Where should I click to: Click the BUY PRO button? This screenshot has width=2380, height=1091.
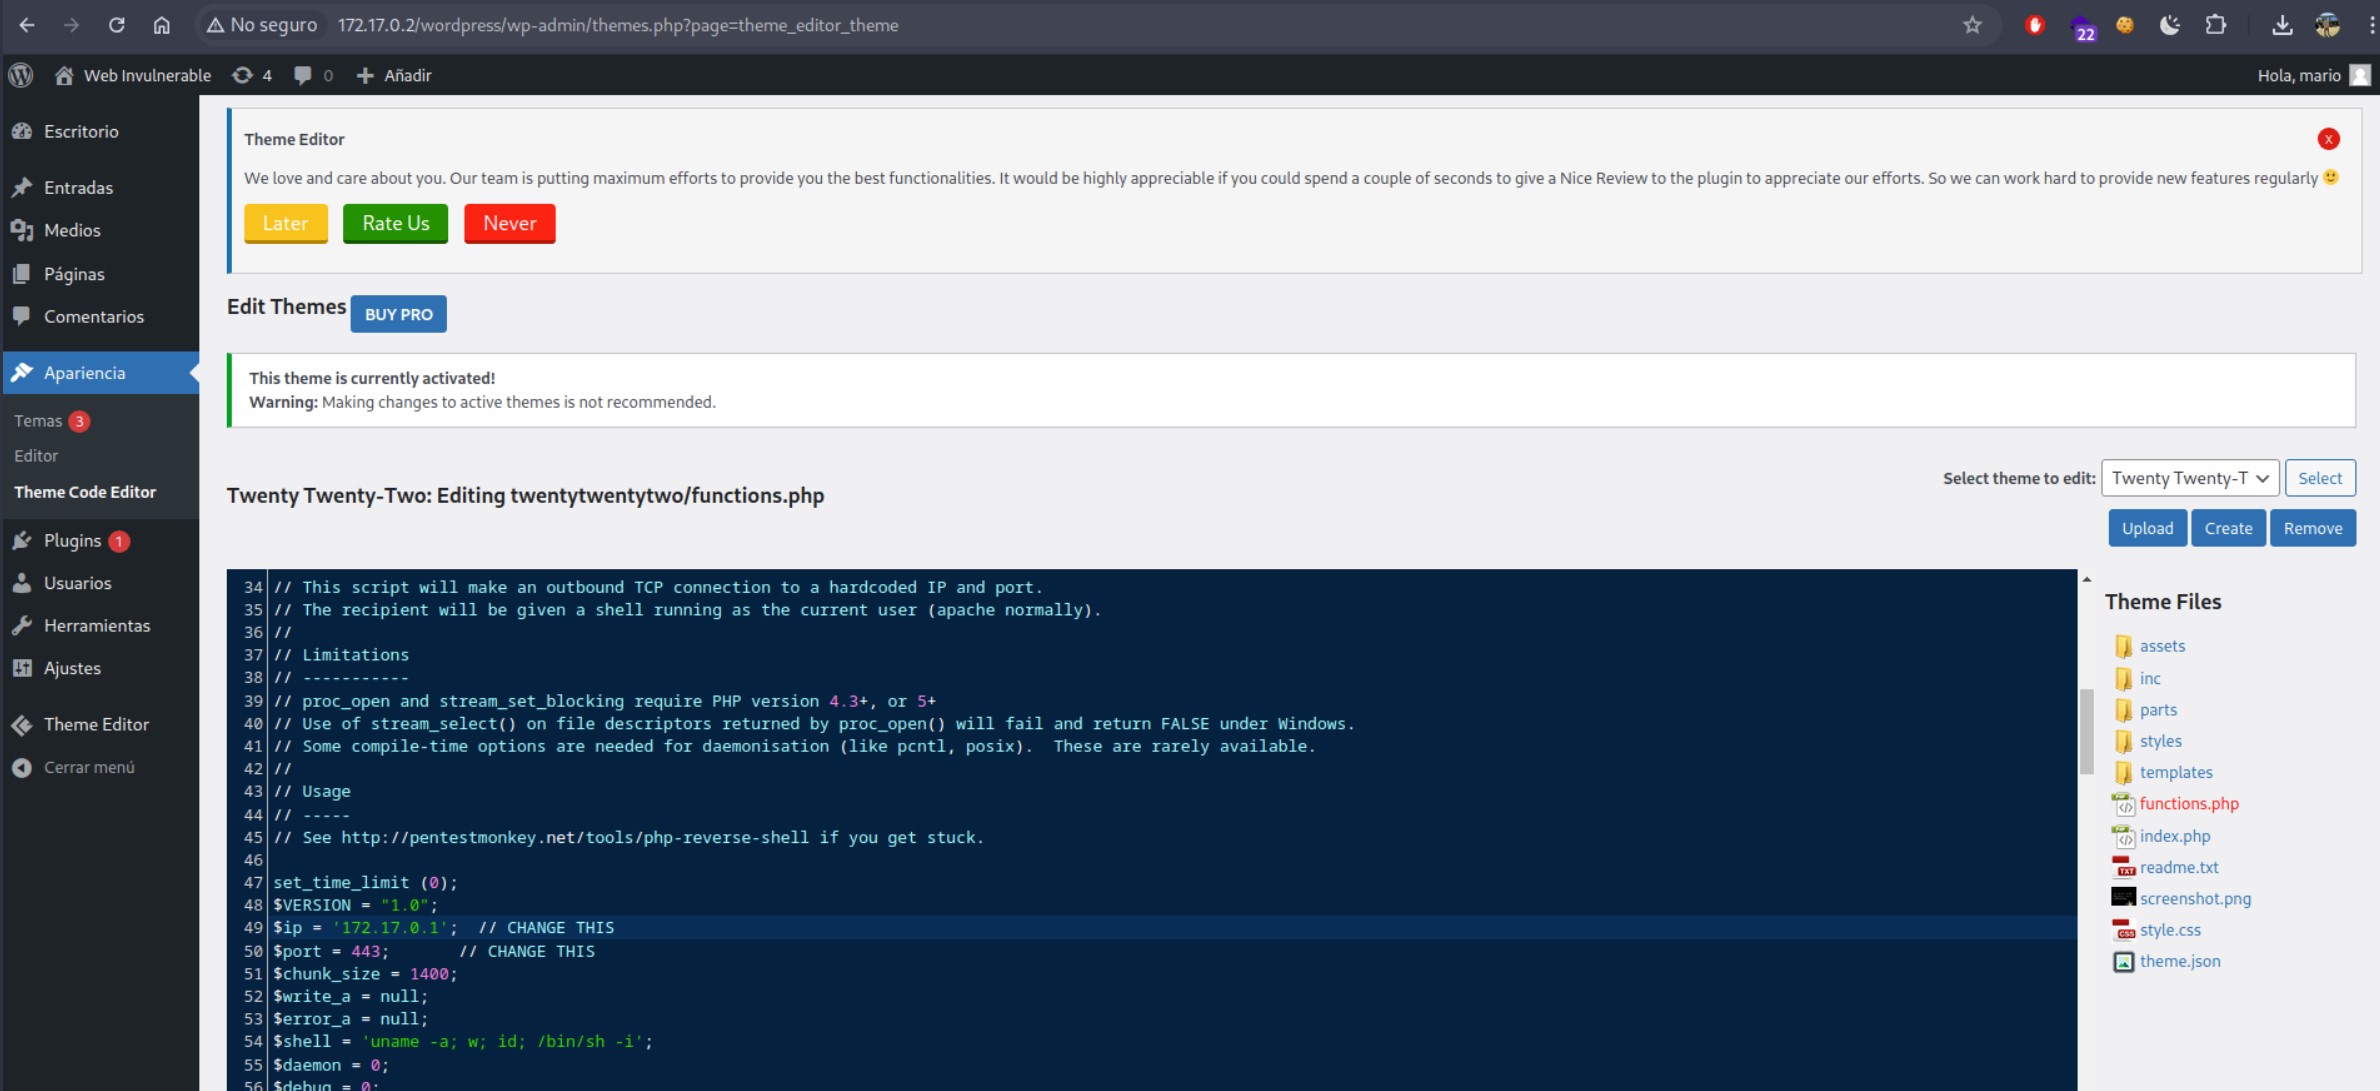point(398,314)
